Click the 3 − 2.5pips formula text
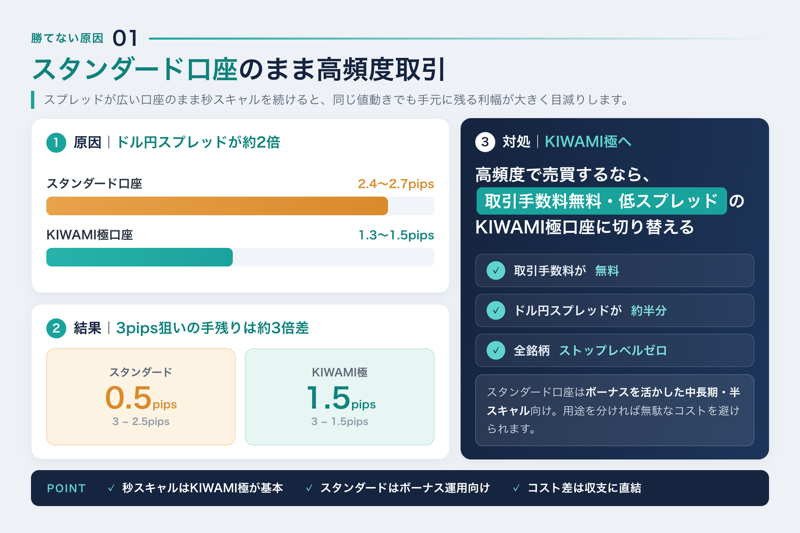This screenshot has width=800, height=533. [141, 421]
